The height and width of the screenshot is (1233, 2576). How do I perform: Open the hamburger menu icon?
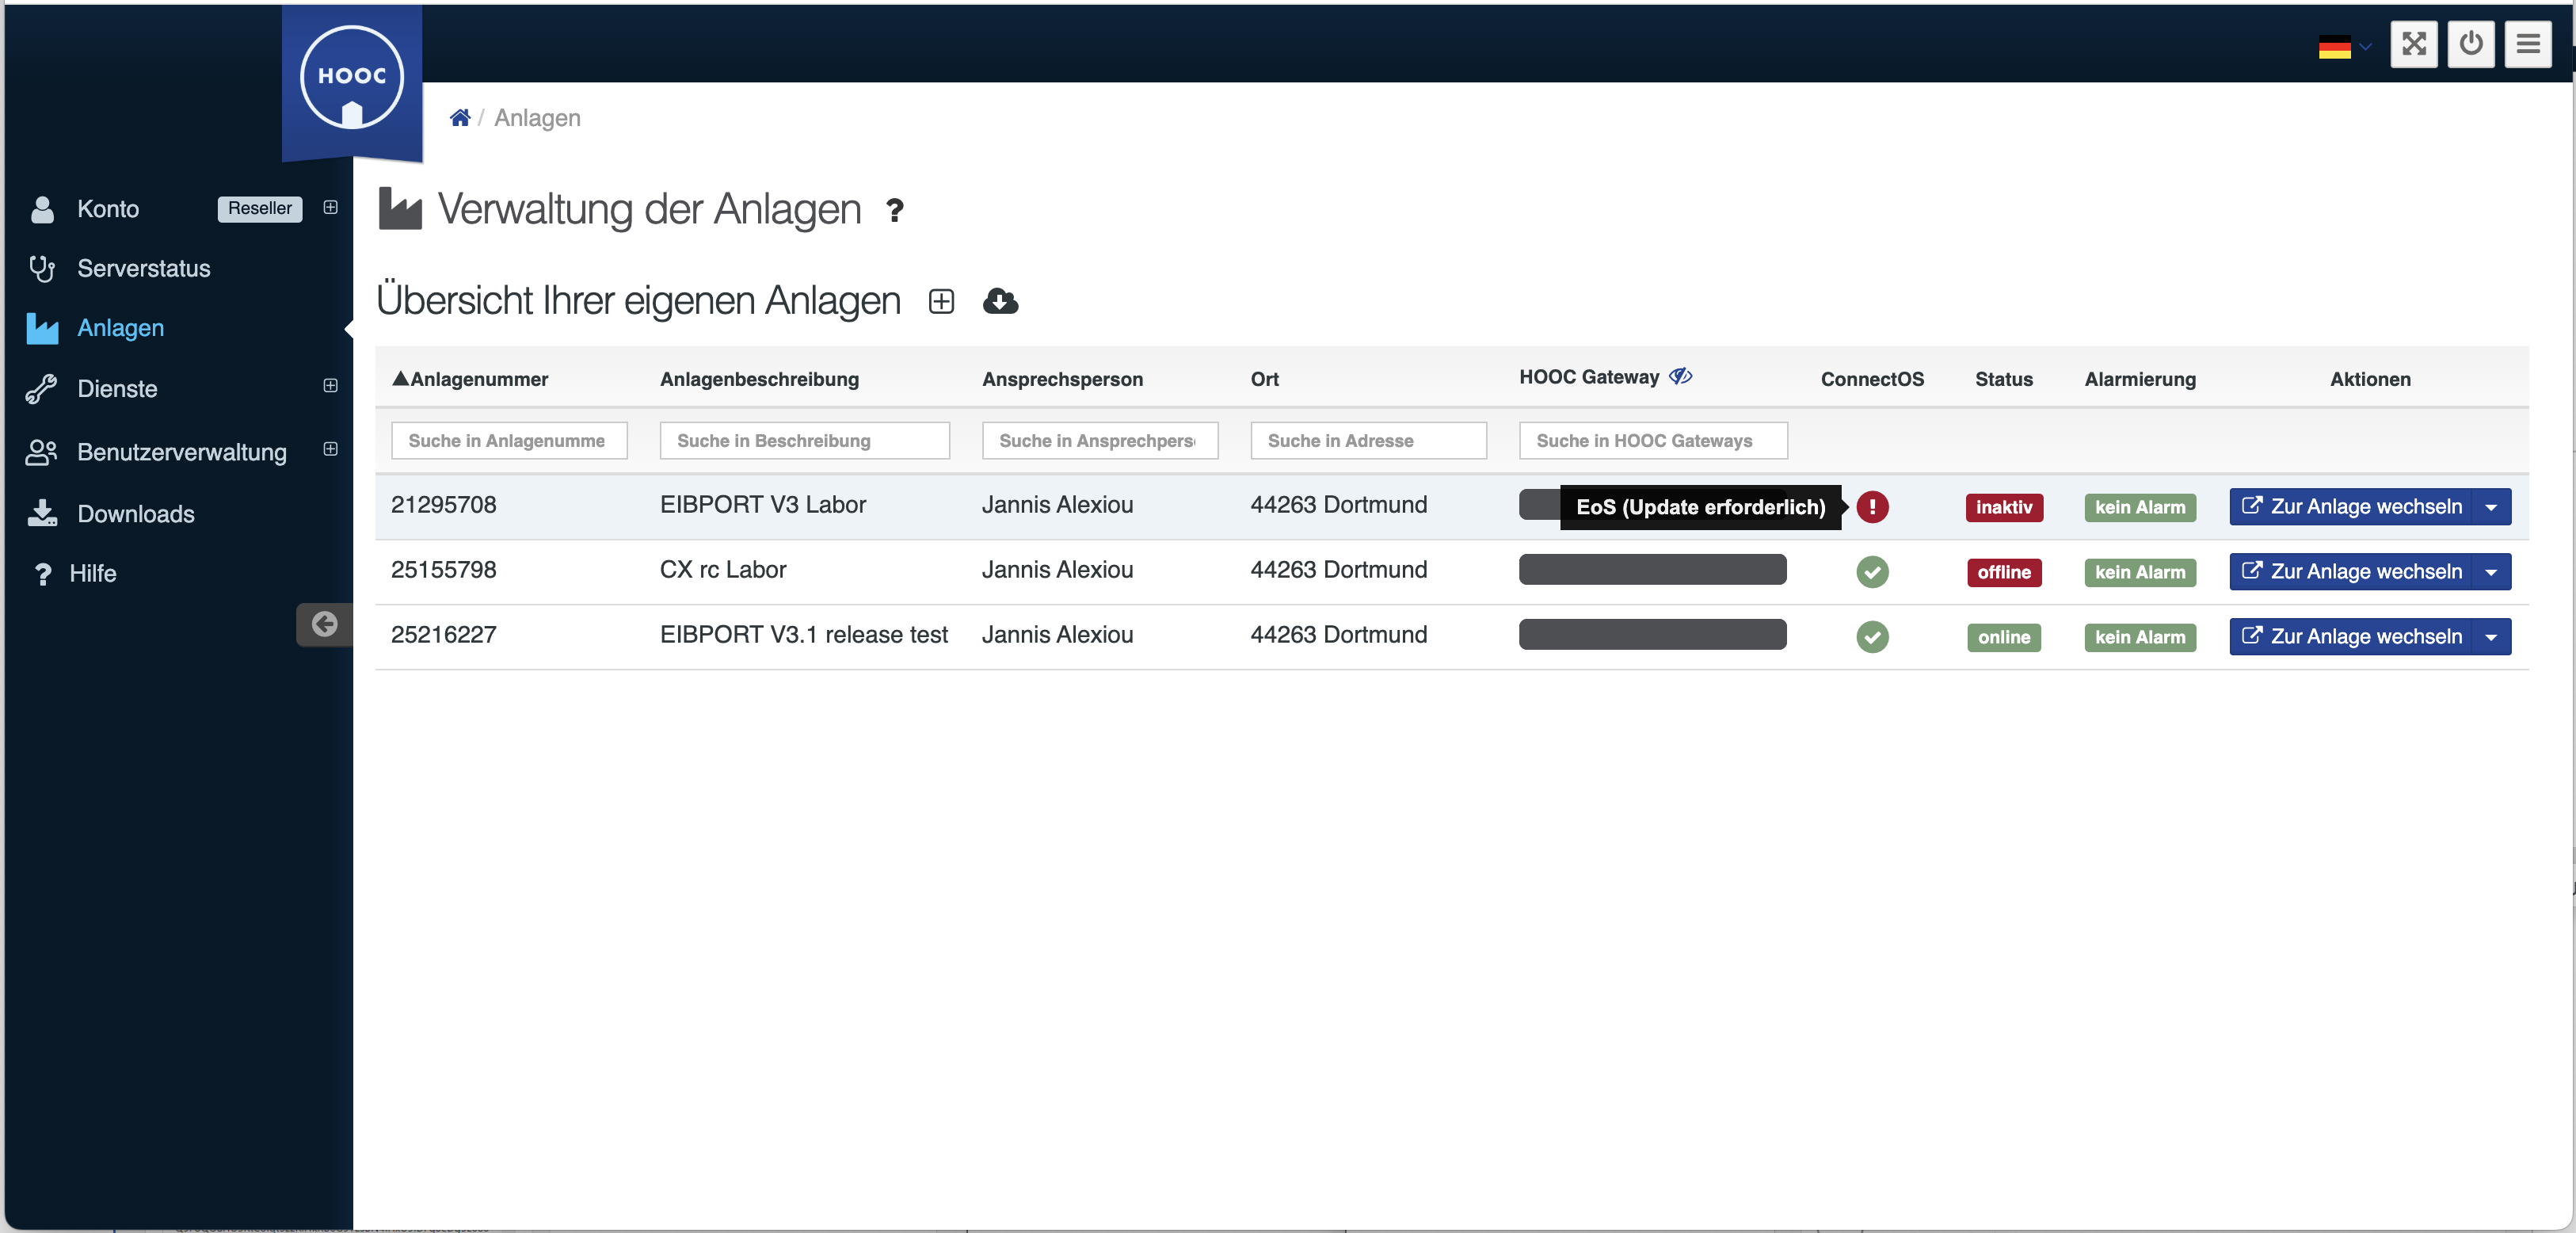pos(2527,44)
